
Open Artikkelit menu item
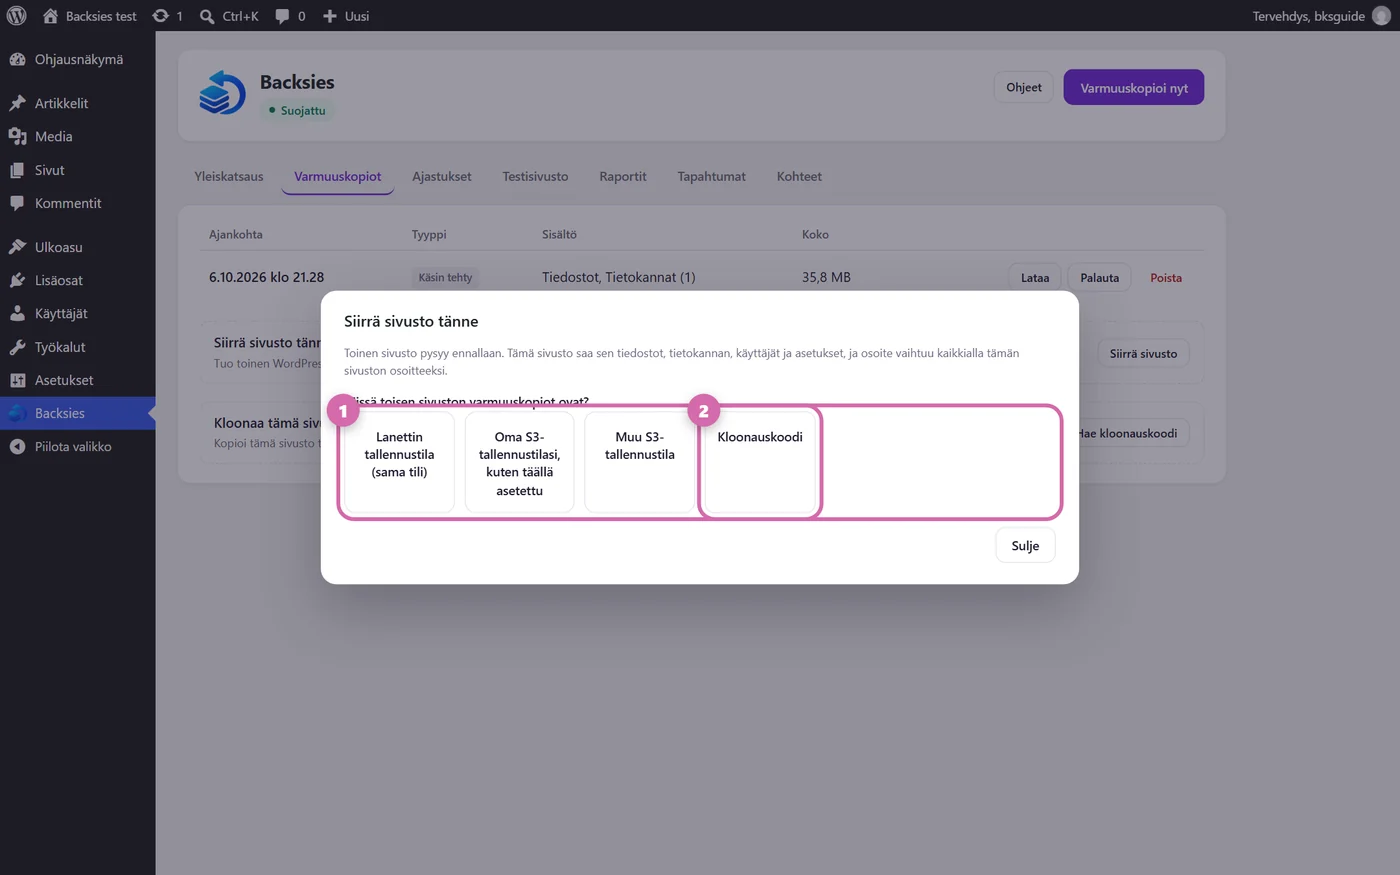(78, 103)
